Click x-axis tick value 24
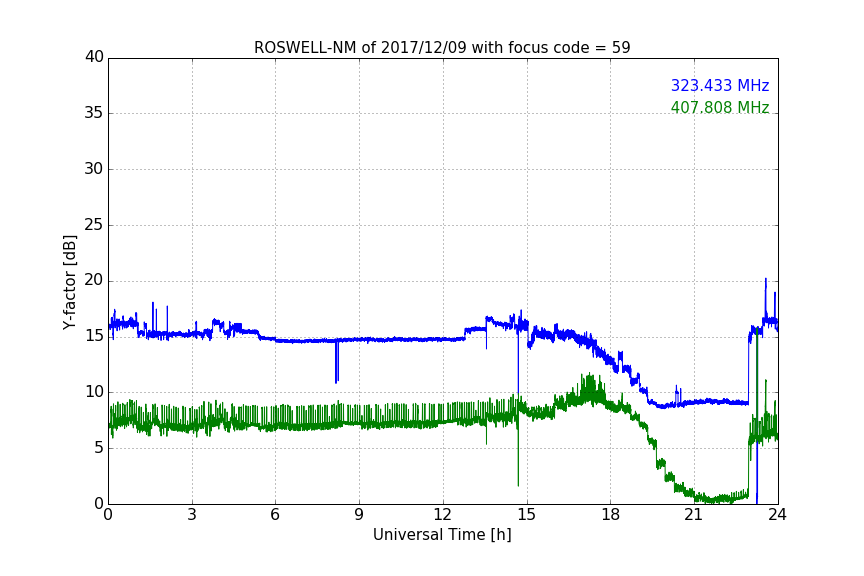 [x=777, y=515]
